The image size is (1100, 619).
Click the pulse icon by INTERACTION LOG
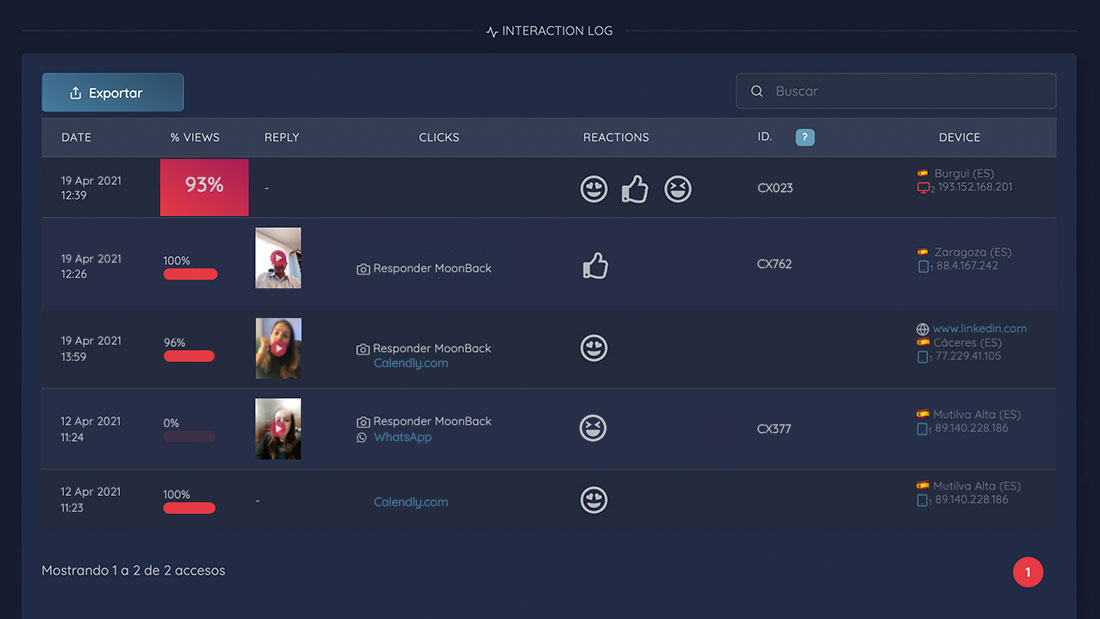click(x=492, y=32)
